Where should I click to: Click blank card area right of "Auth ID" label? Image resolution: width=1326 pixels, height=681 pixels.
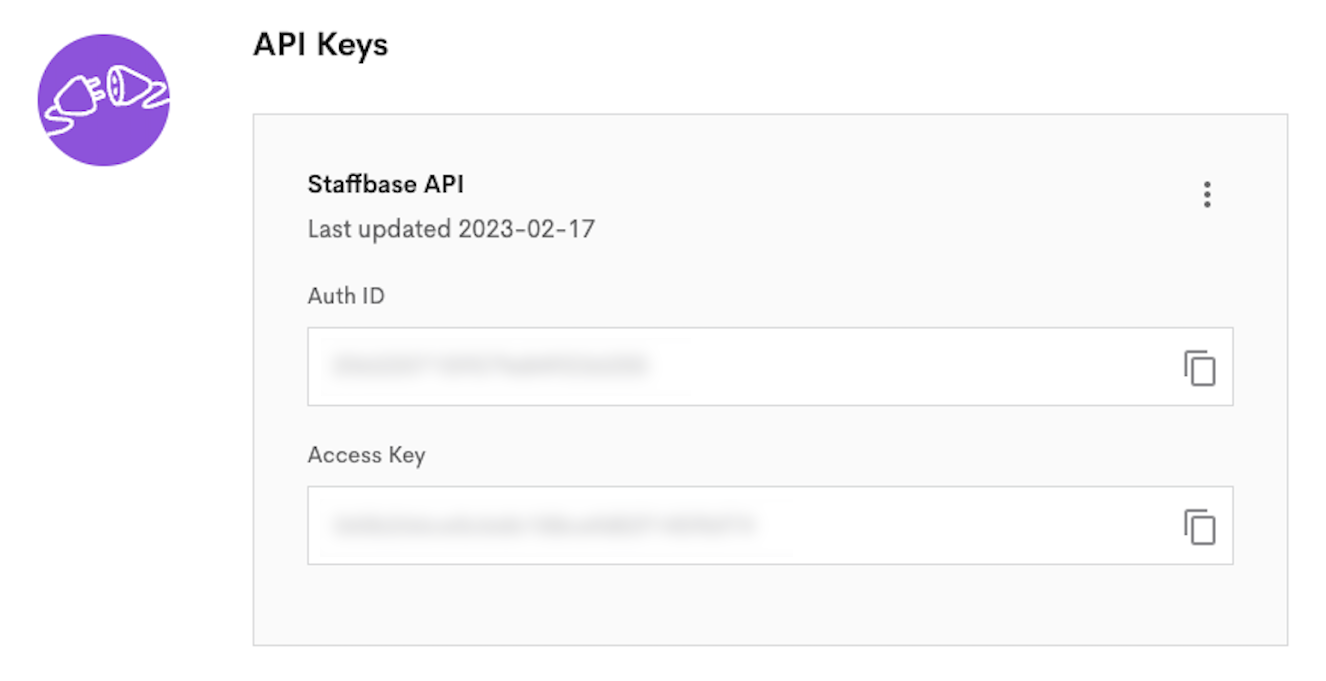(x=800, y=296)
